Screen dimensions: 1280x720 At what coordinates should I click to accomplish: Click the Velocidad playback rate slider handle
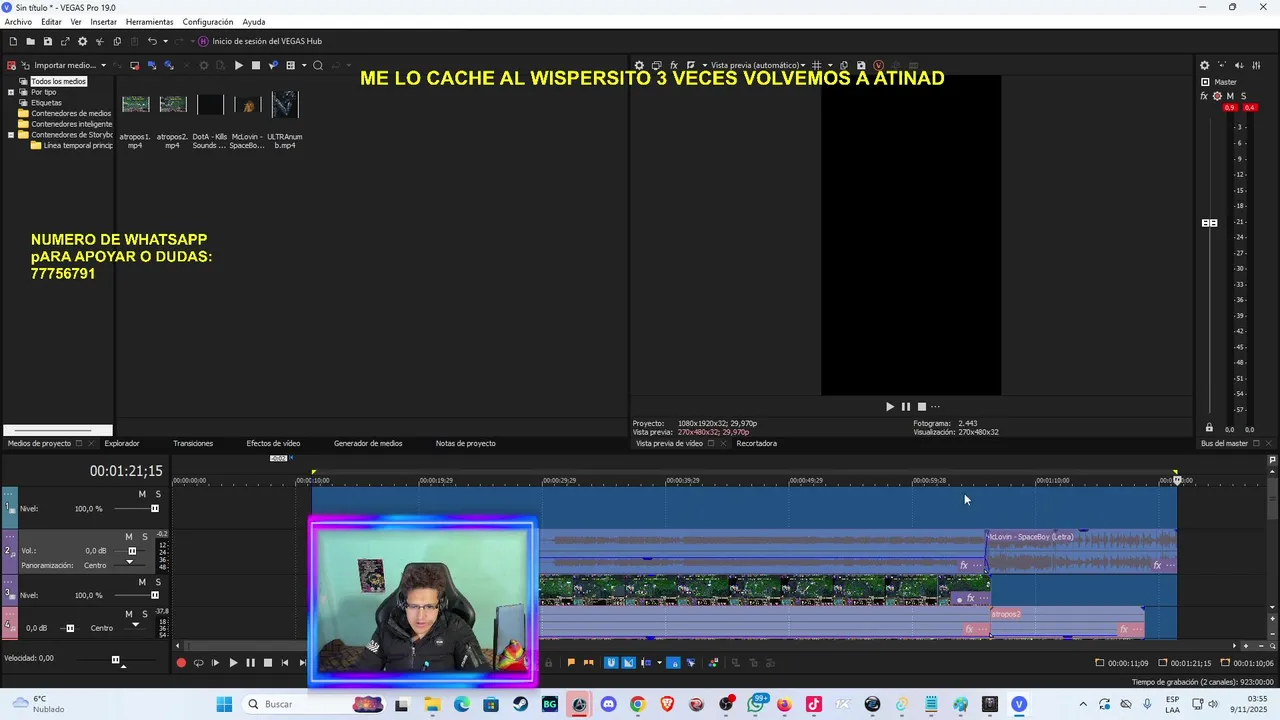coord(115,660)
